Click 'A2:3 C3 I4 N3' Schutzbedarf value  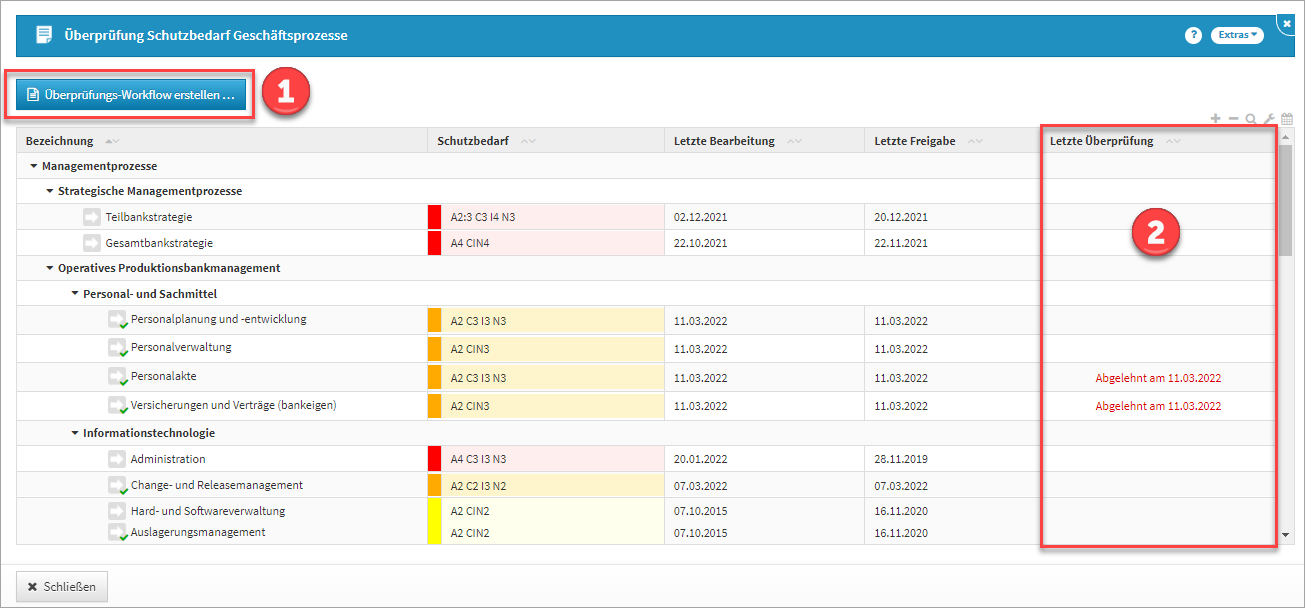(483, 217)
